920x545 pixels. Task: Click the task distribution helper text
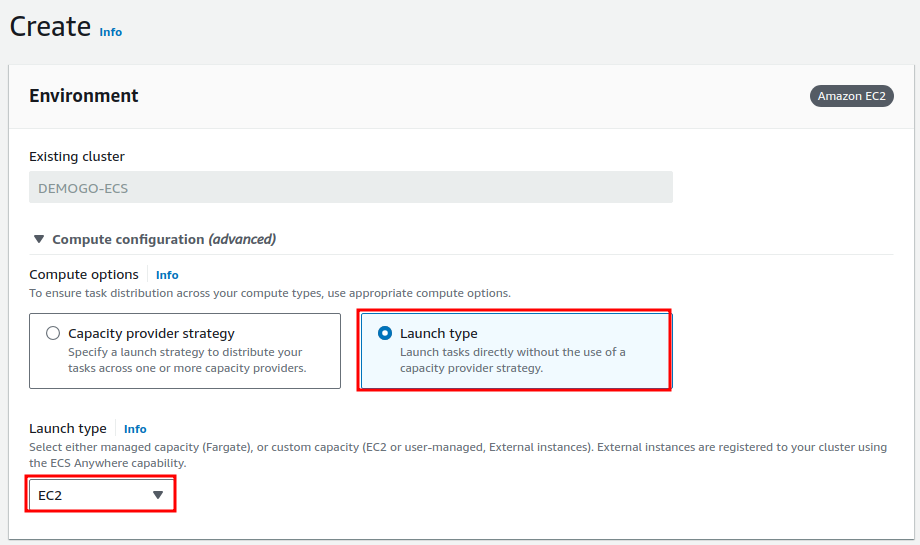coord(270,293)
